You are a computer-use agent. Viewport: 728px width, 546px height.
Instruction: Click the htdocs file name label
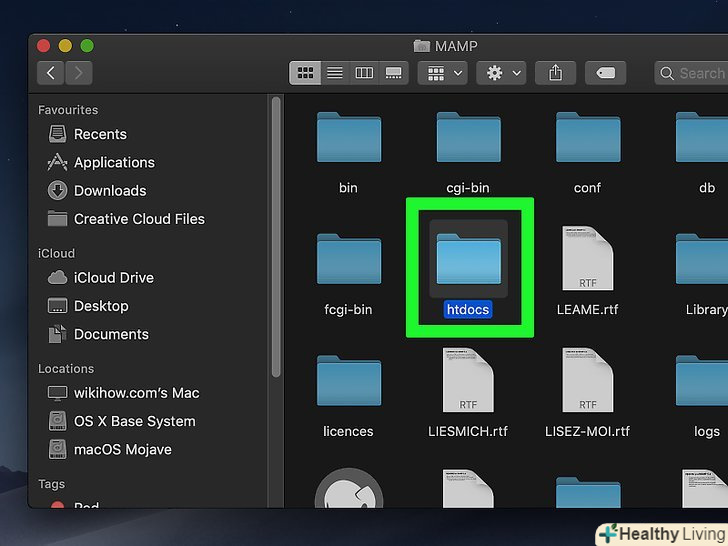click(468, 310)
